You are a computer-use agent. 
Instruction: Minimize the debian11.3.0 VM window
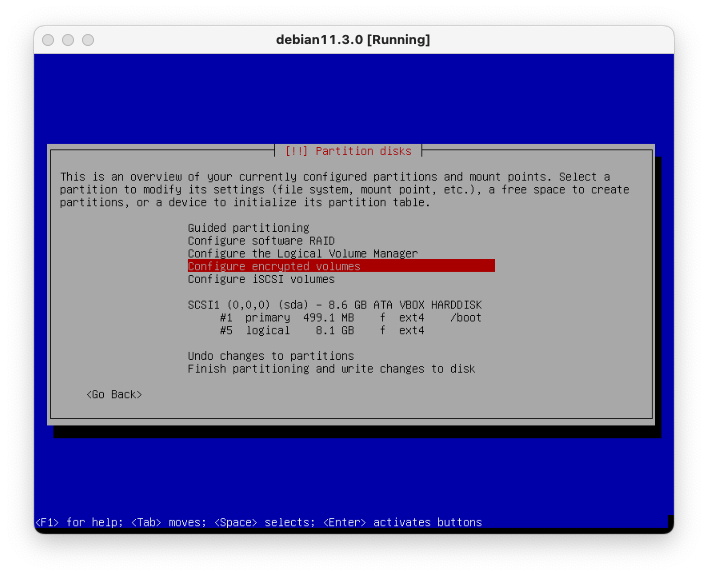tap(68, 40)
